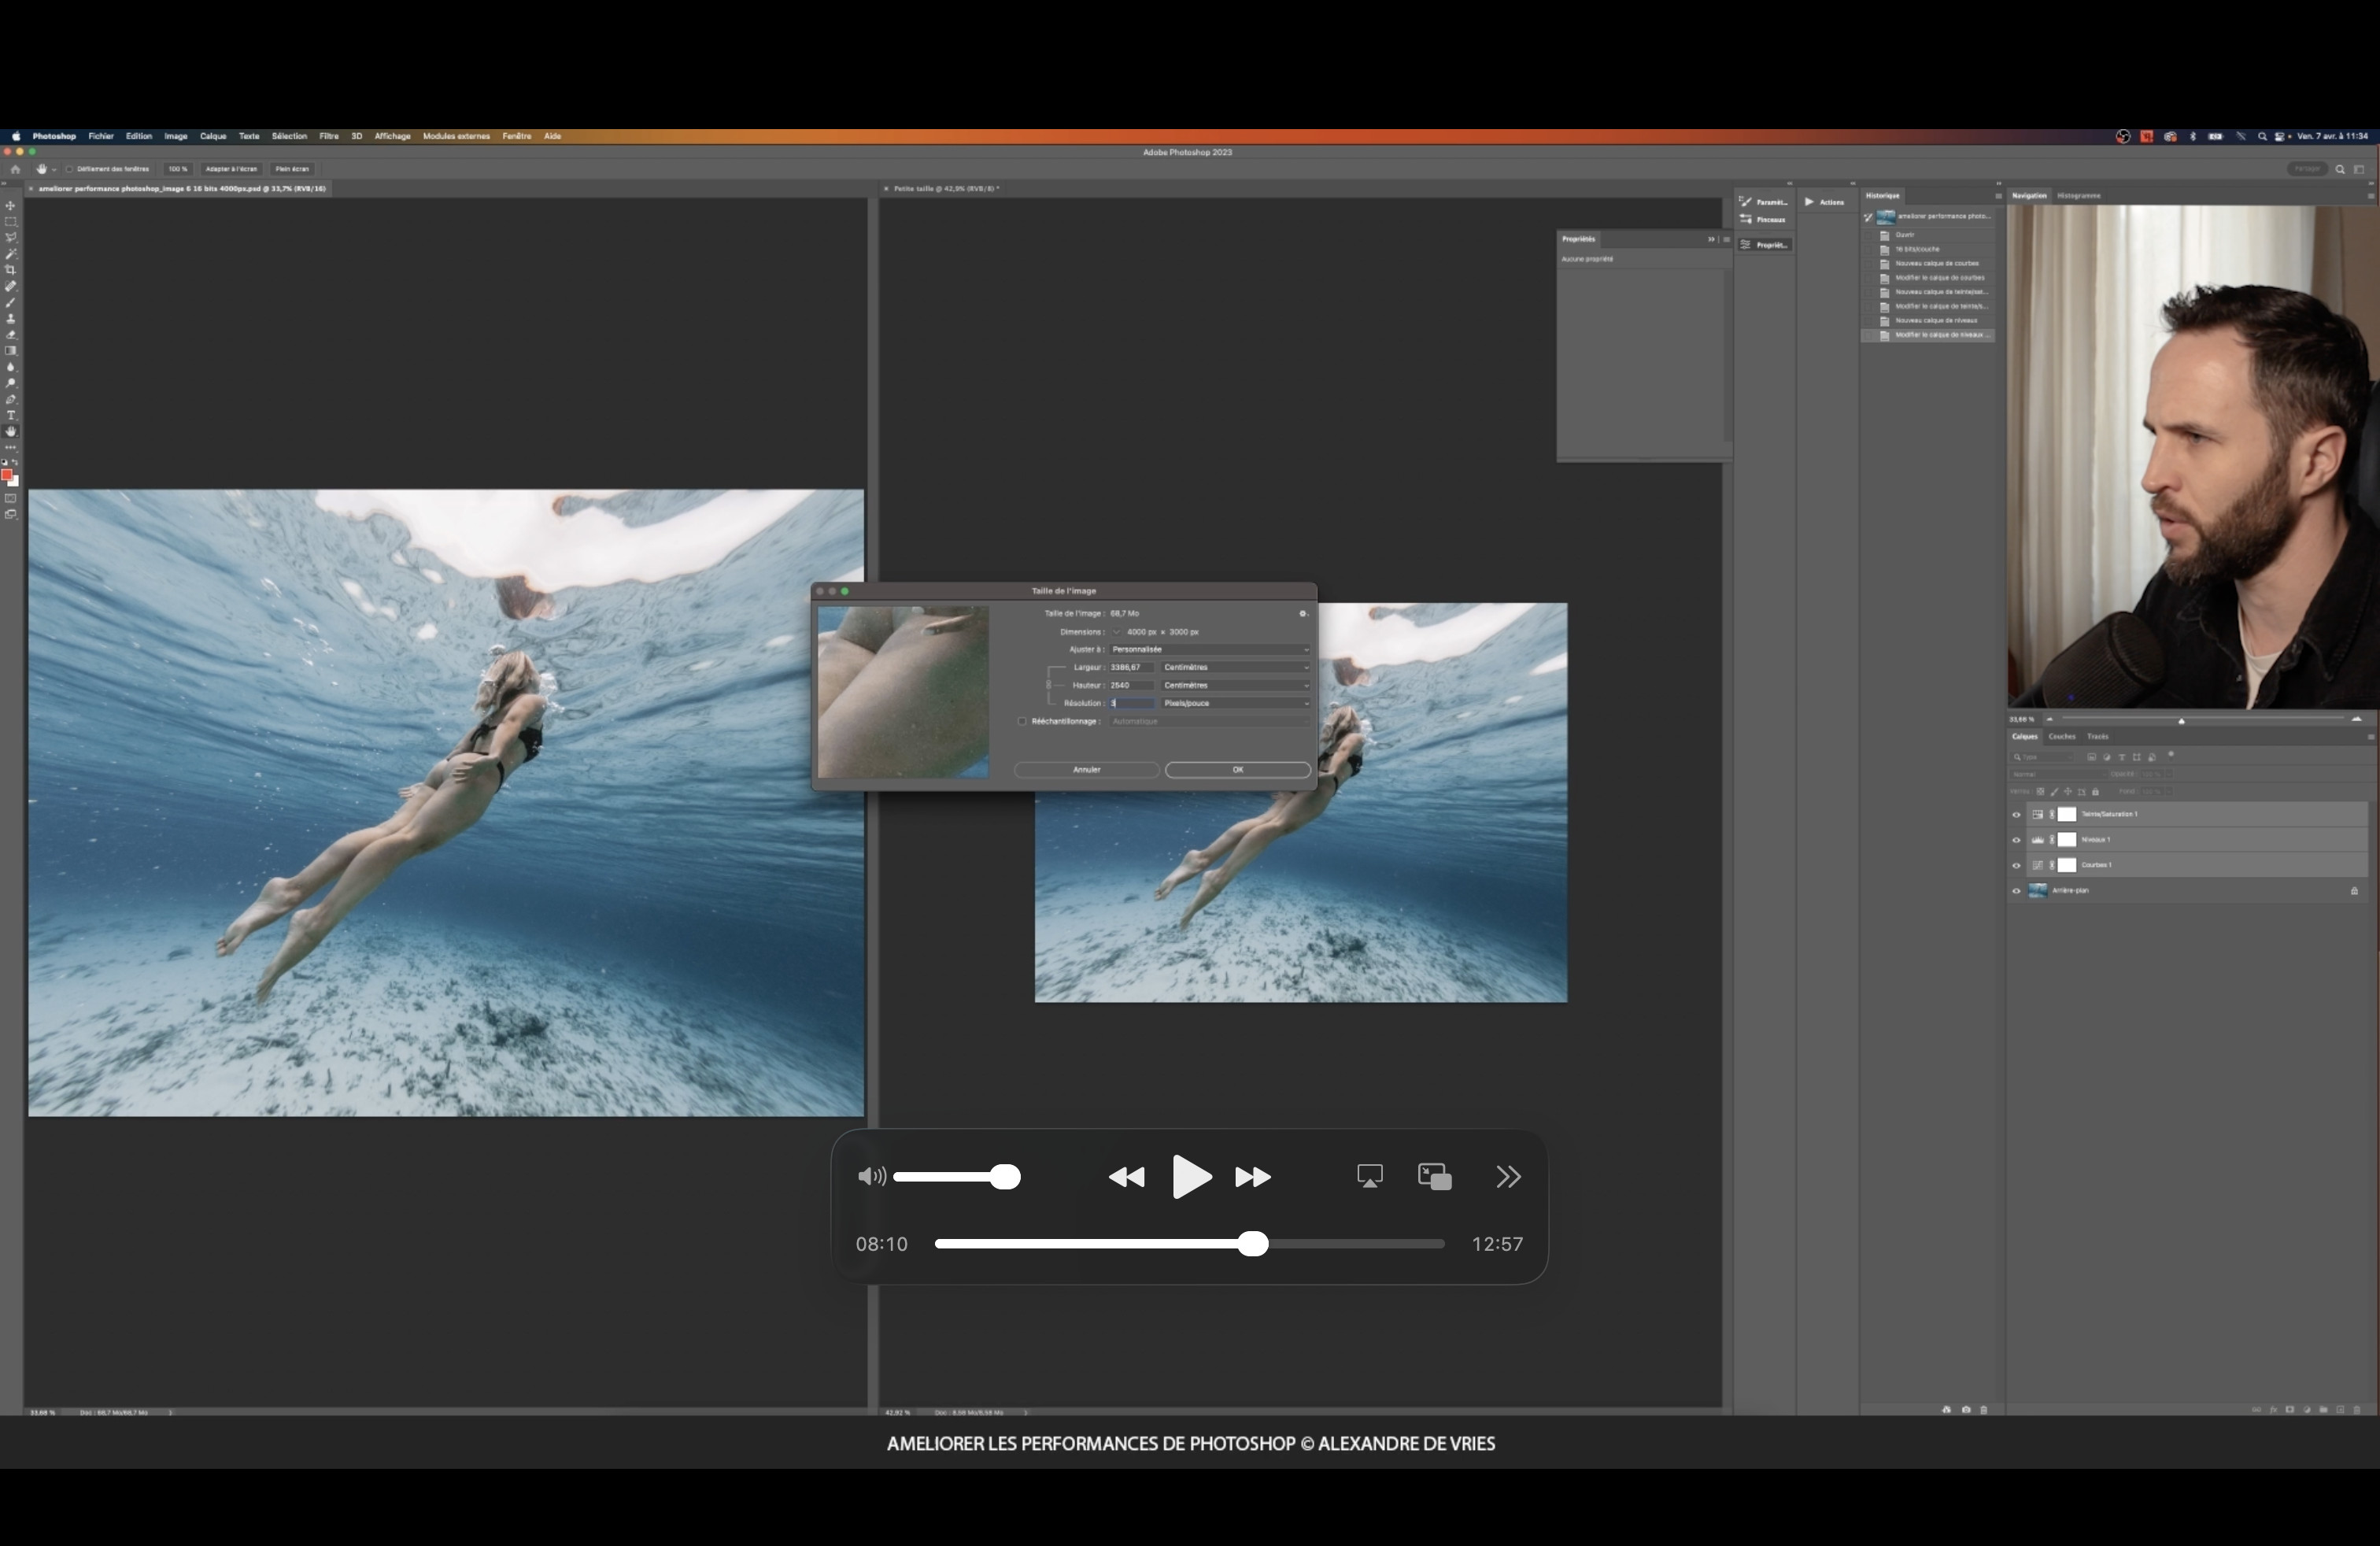Open the Ajuster à Personnalisée dropdown
2380x1546 pixels.
[x=1209, y=649]
